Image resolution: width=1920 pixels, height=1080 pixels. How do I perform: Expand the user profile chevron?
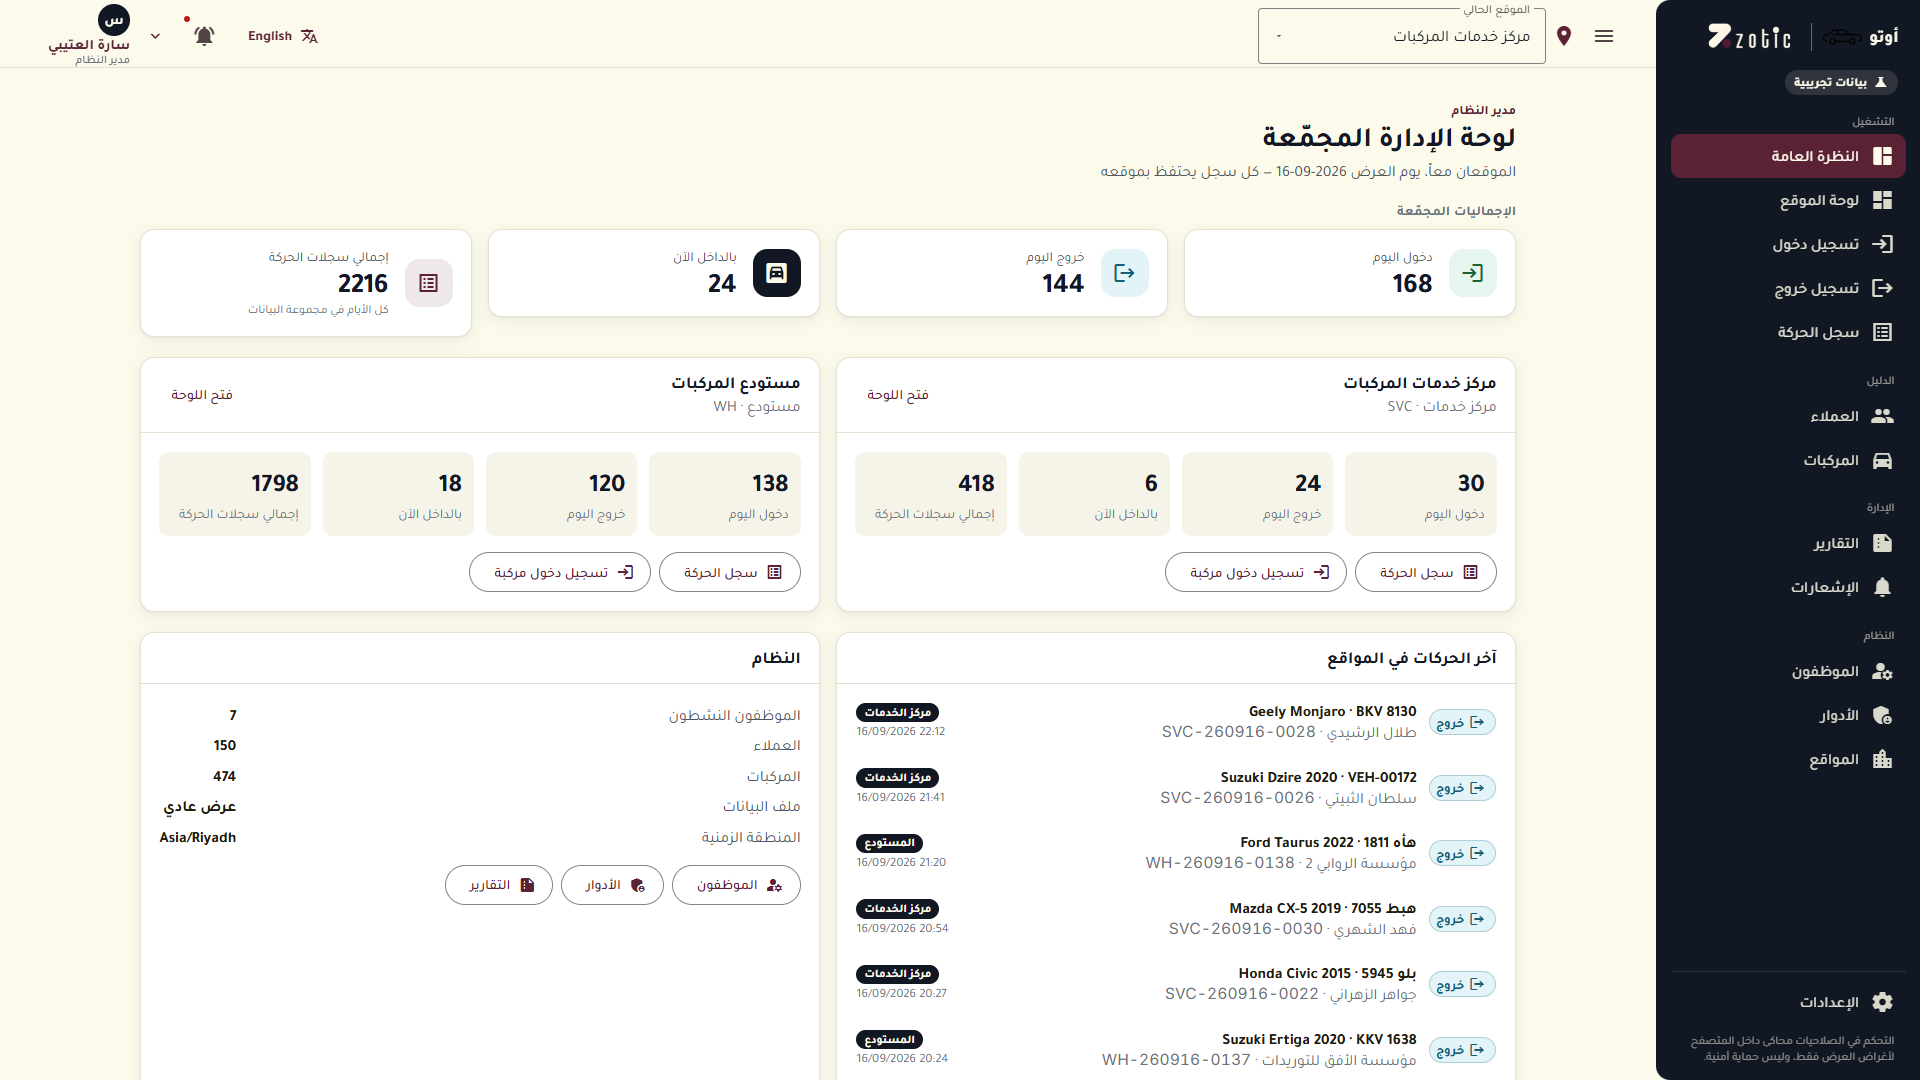coord(155,36)
